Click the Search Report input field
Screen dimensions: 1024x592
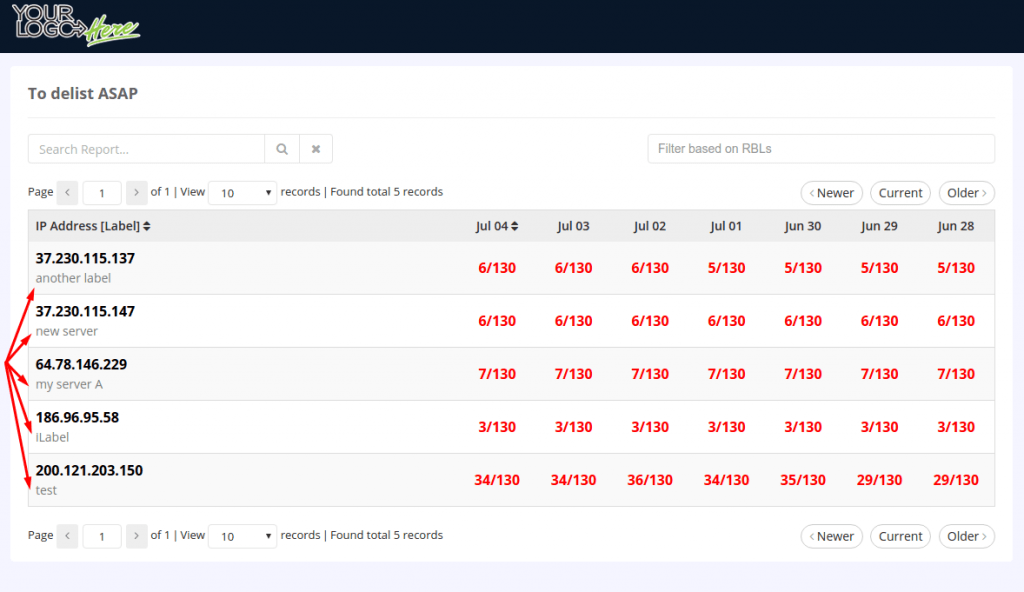click(146, 148)
